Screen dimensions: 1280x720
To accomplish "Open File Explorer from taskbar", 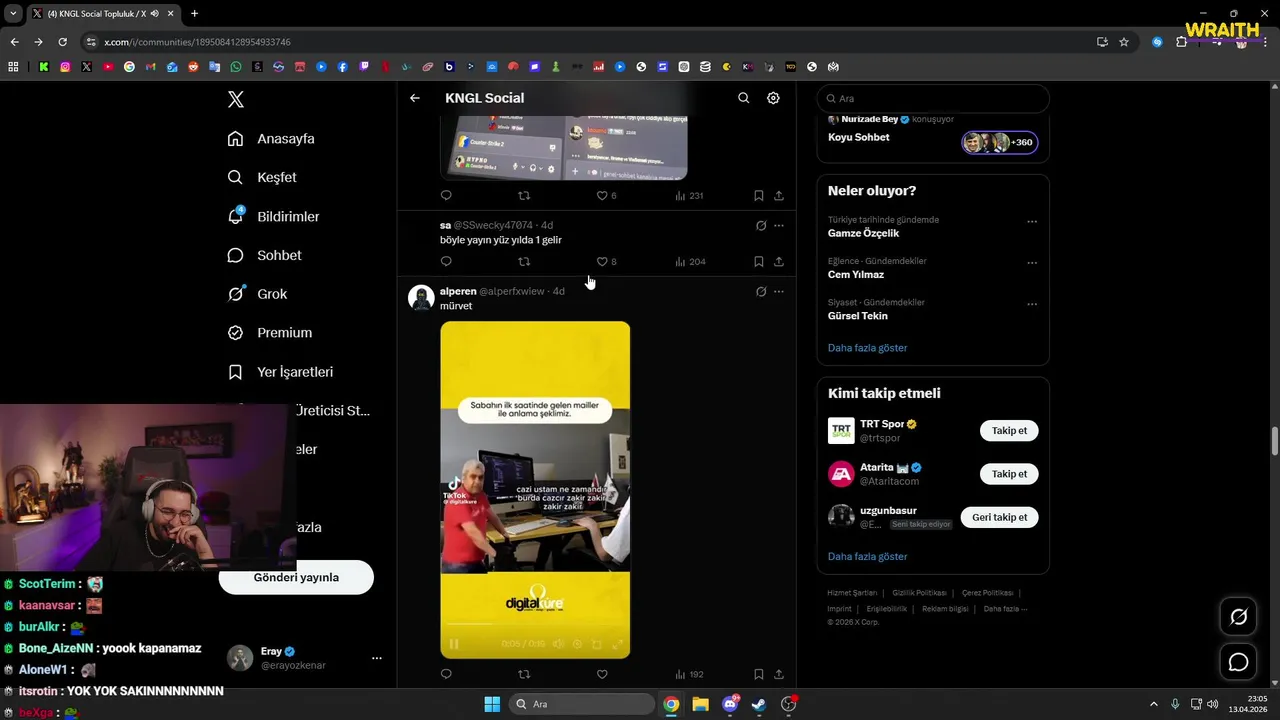I will 700,704.
